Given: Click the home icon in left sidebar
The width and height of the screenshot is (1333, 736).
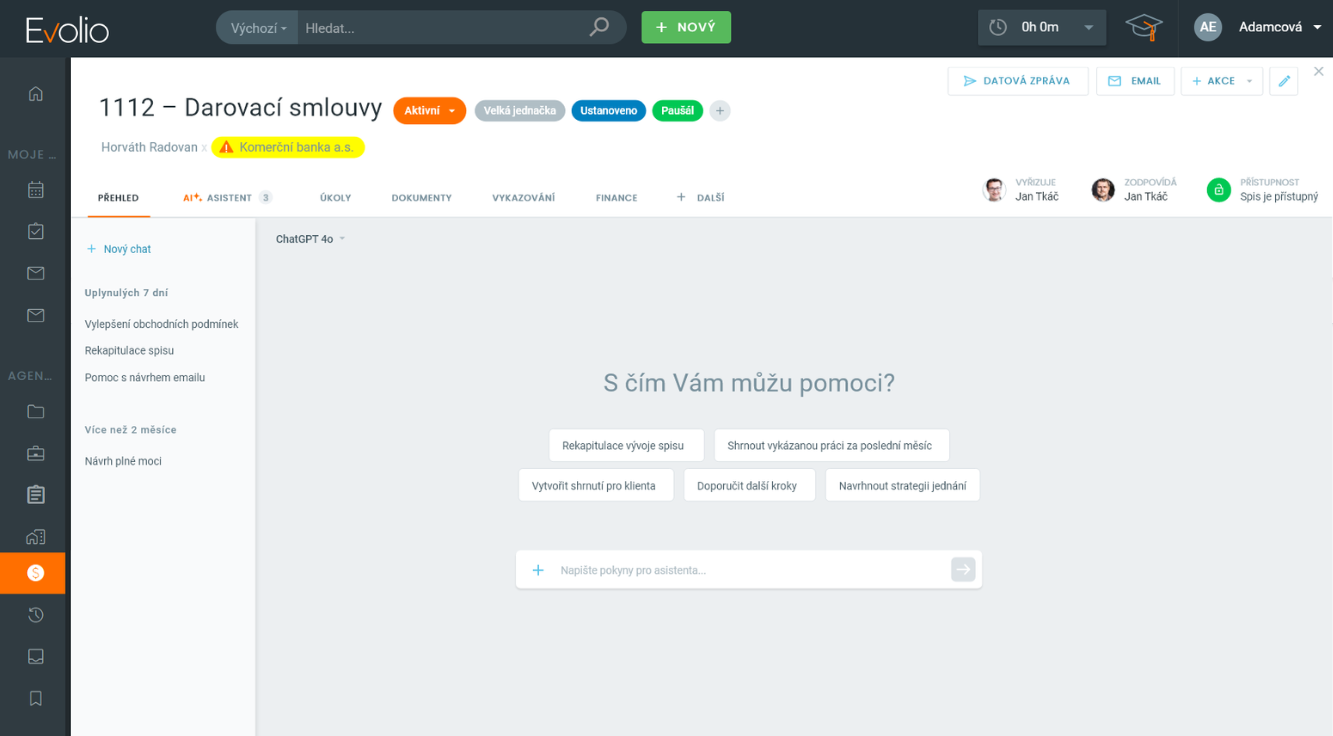Looking at the screenshot, I should pos(36,94).
